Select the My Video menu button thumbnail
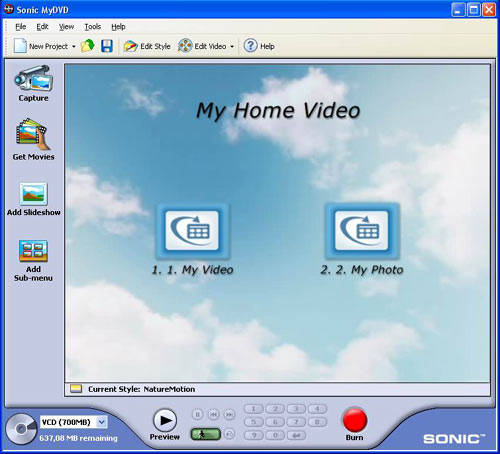This screenshot has width=500, height=454. click(x=192, y=231)
